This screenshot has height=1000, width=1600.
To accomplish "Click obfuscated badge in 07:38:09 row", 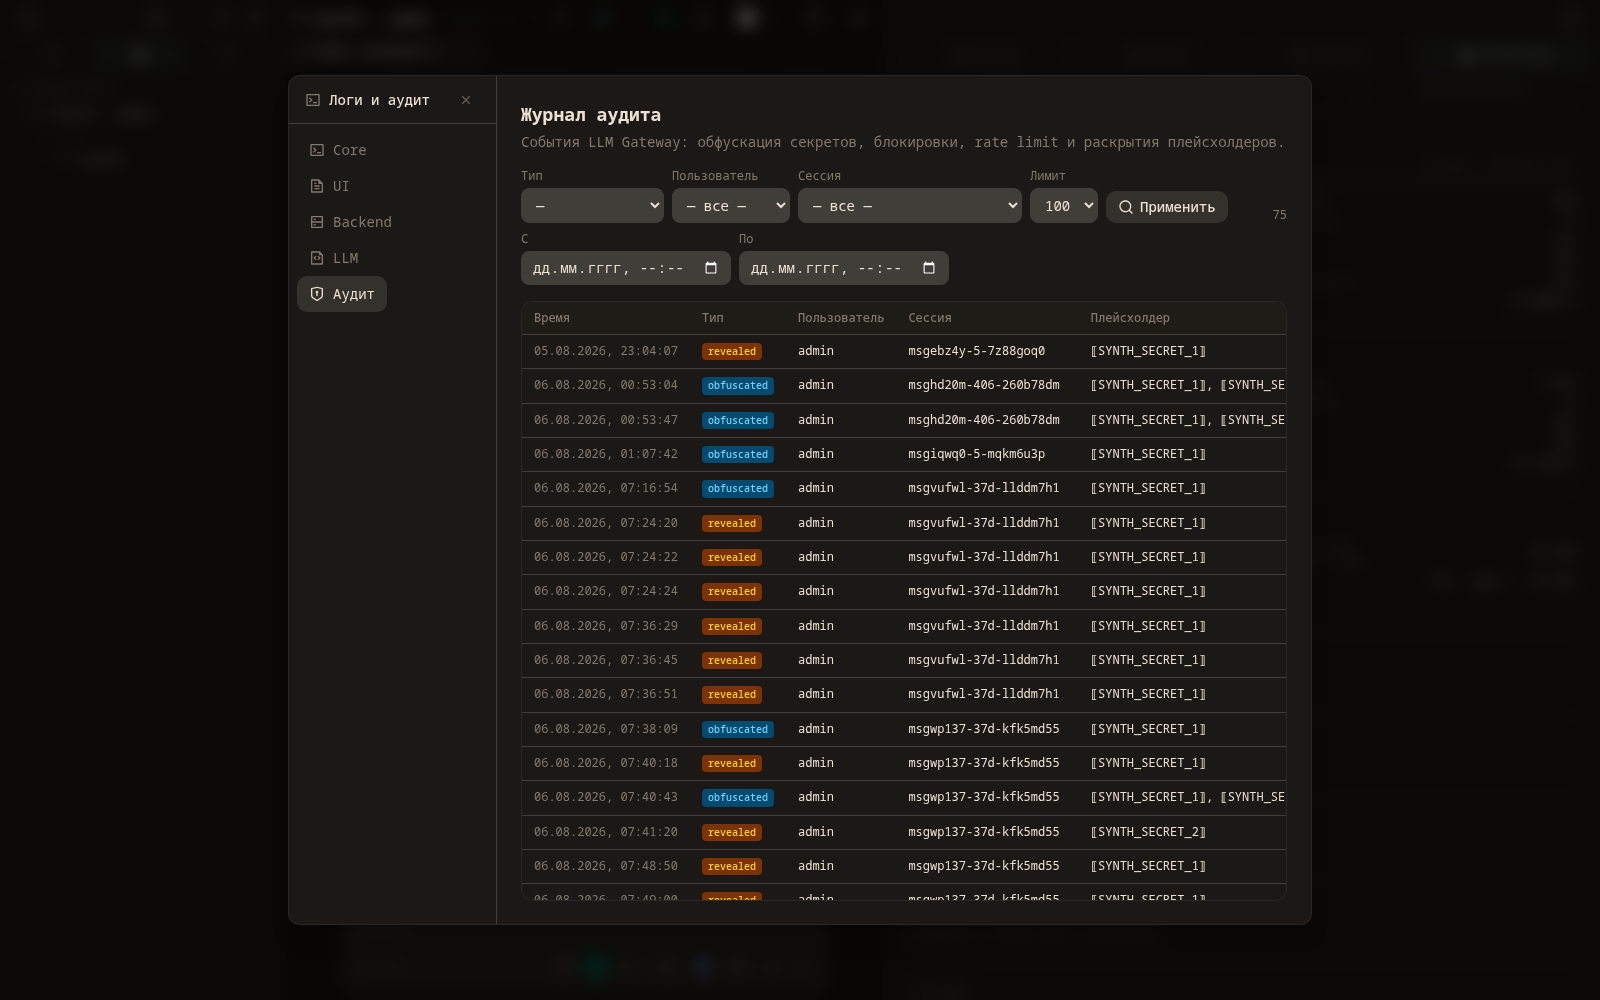I will click(738, 729).
